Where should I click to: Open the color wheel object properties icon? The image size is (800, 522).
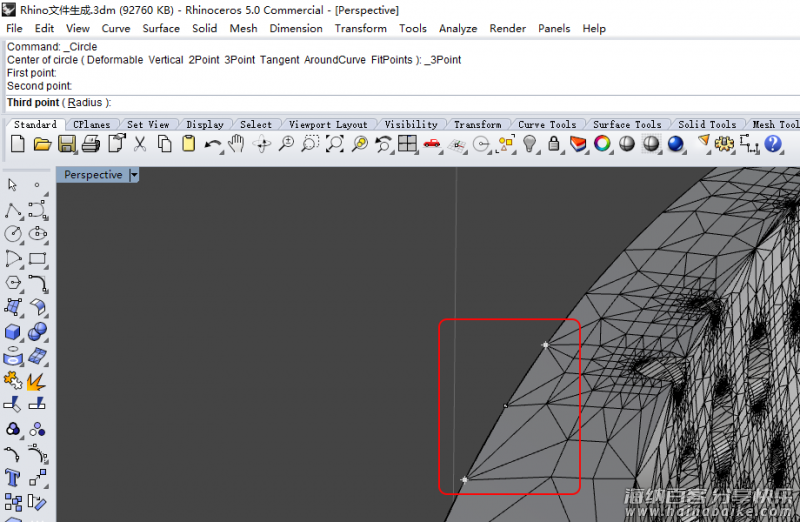click(602, 144)
